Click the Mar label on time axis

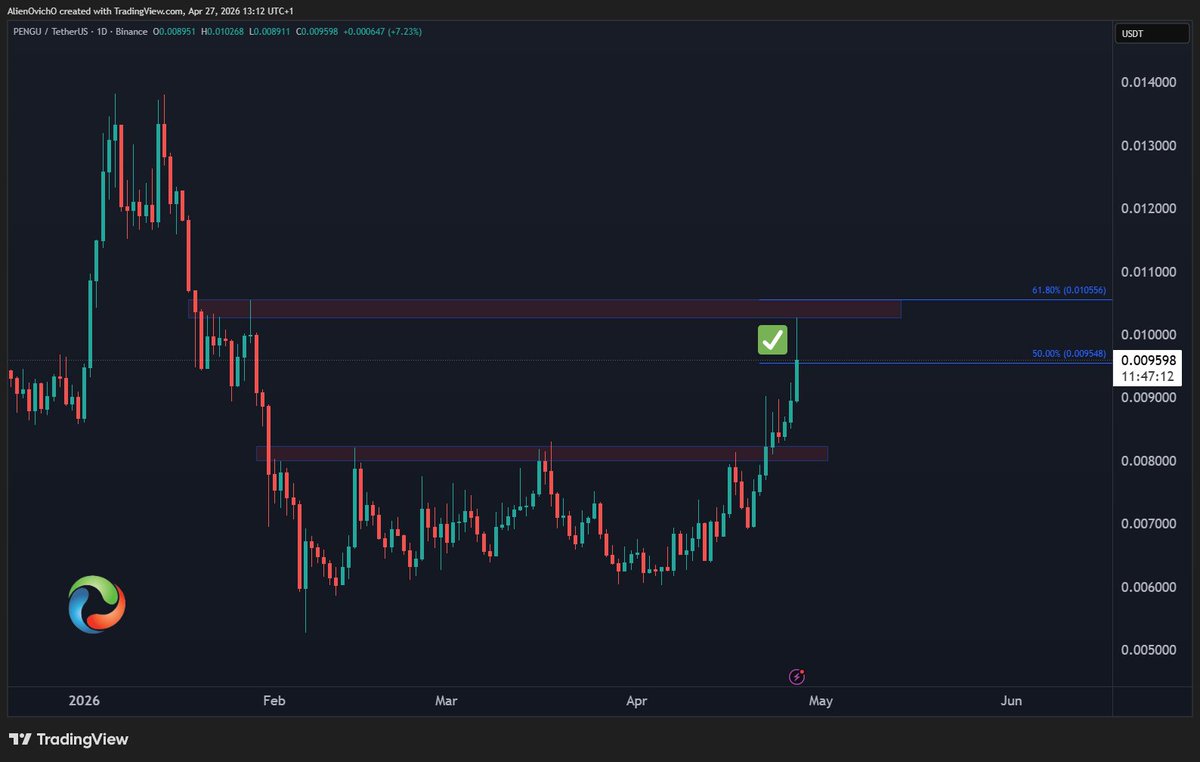coord(446,701)
